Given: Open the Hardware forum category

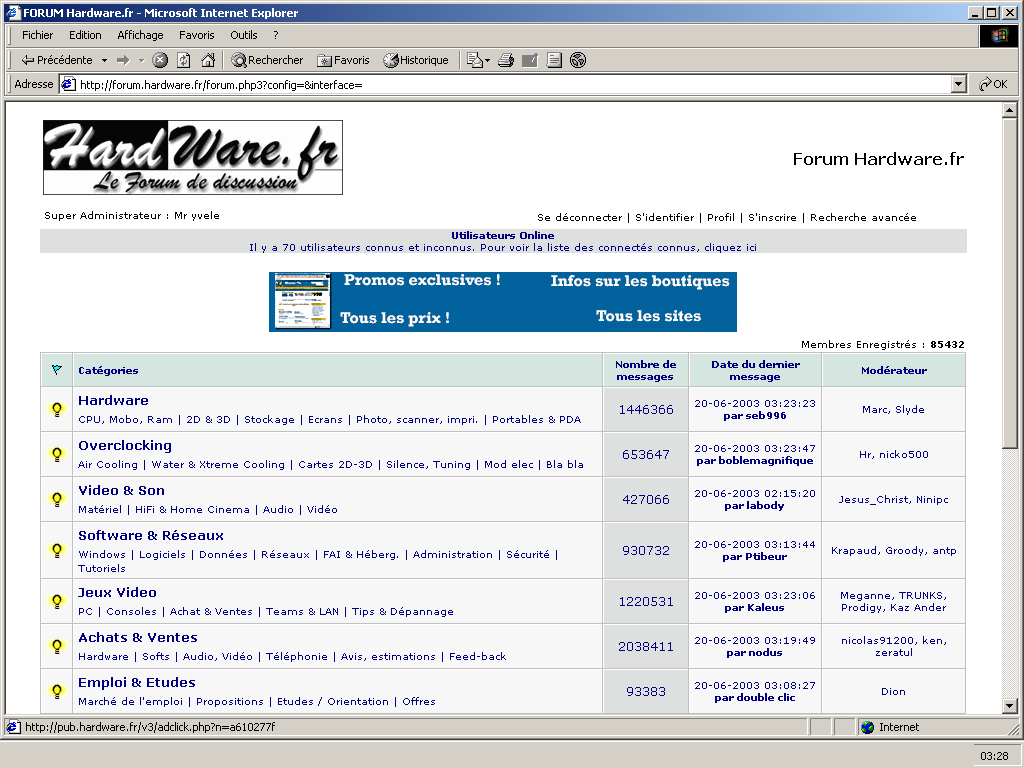Looking at the screenshot, I should 113,400.
